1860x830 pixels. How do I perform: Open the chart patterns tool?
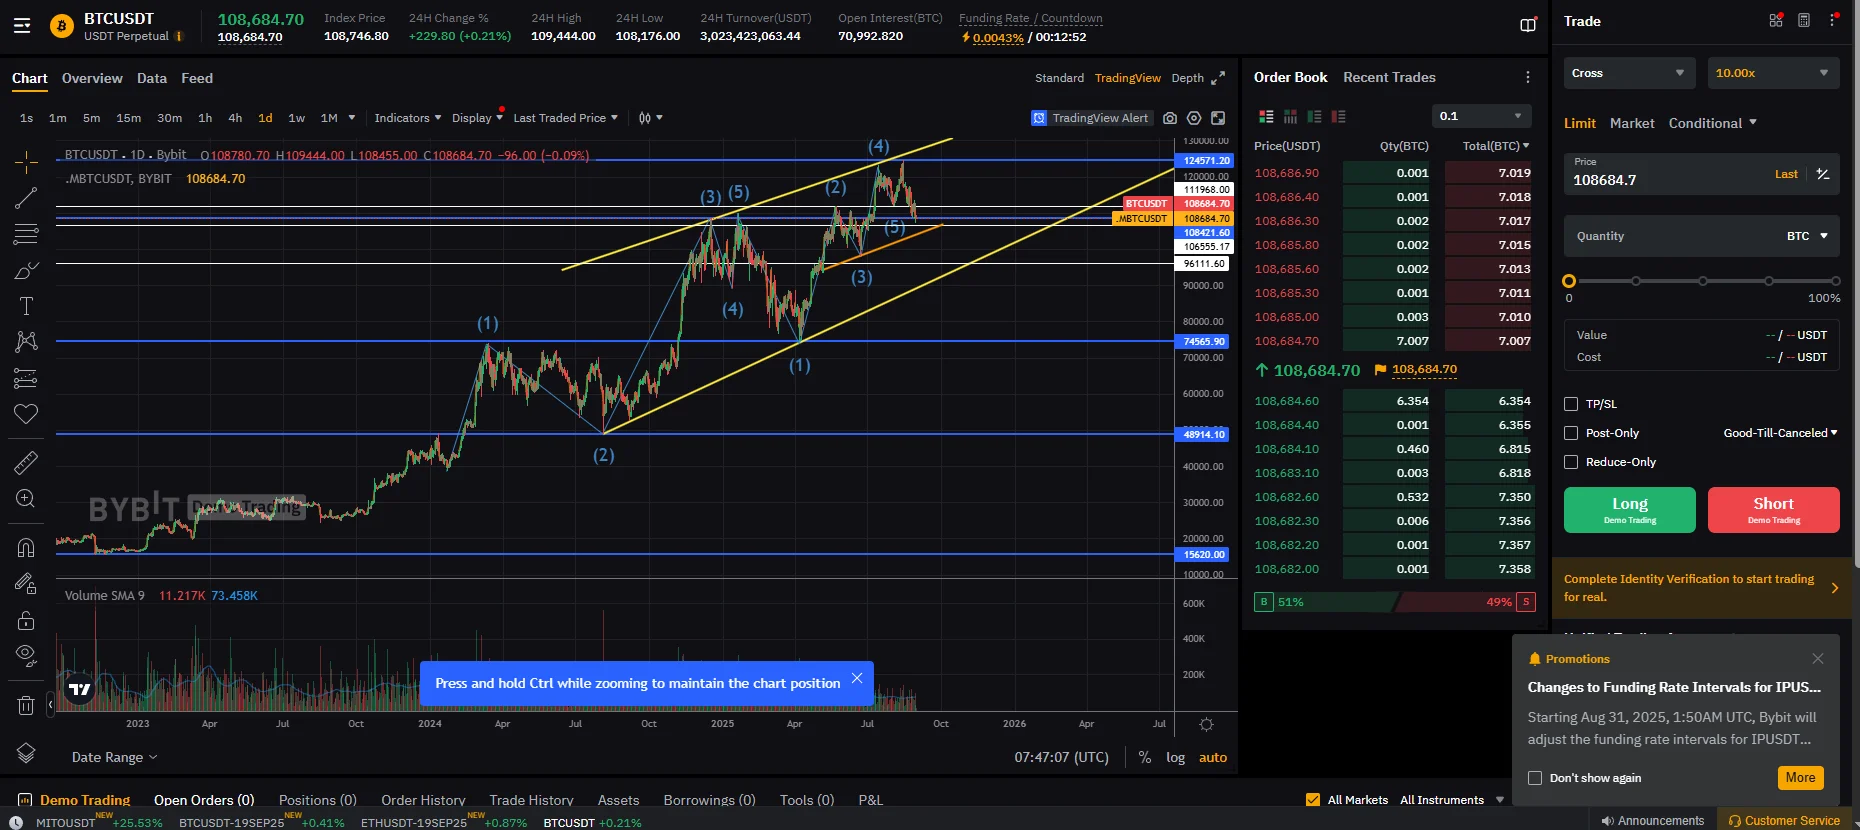pos(26,342)
